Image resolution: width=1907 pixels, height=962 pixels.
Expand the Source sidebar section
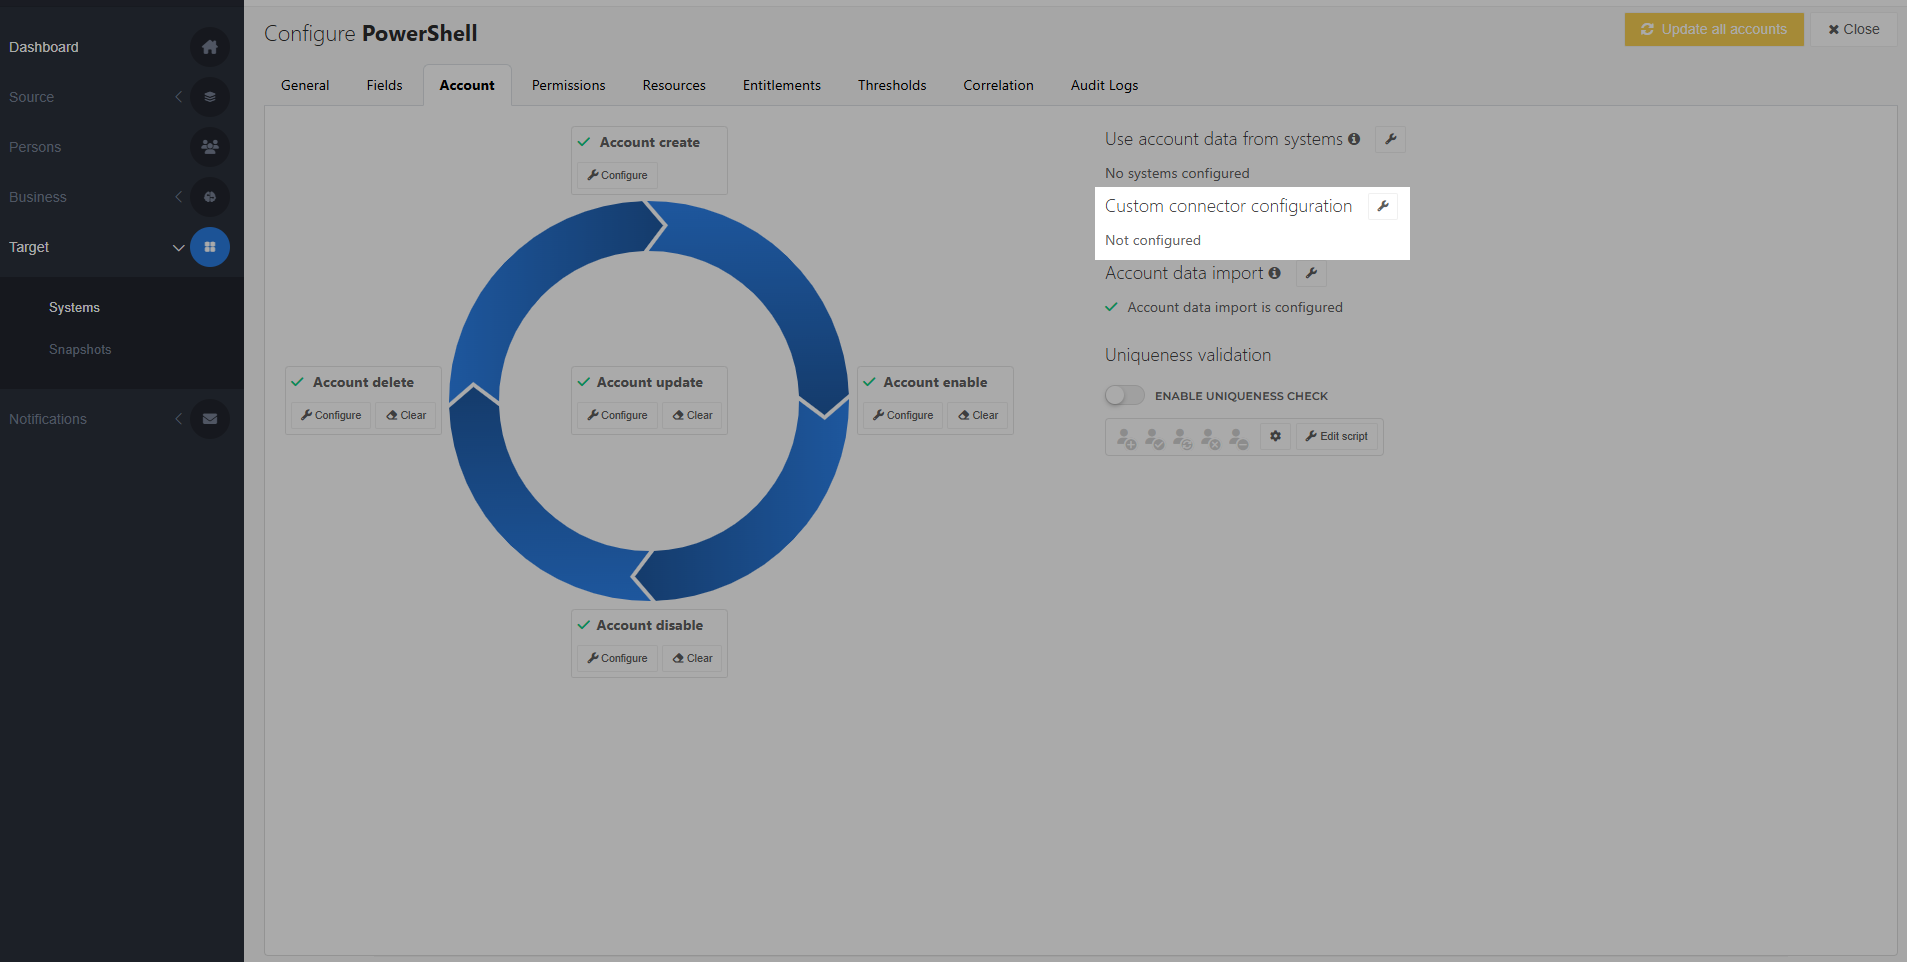[x=179, y=97]
